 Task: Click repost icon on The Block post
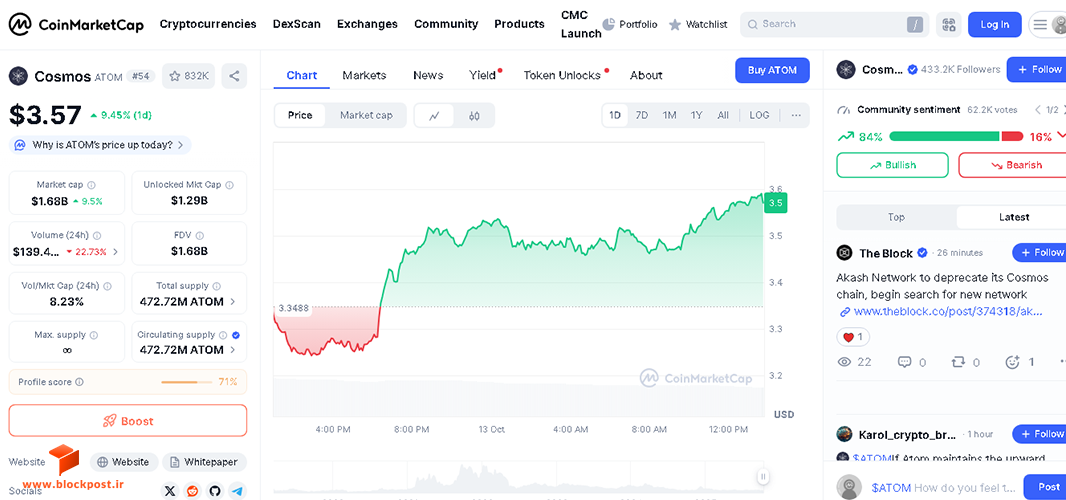click(x=958, y=362)
